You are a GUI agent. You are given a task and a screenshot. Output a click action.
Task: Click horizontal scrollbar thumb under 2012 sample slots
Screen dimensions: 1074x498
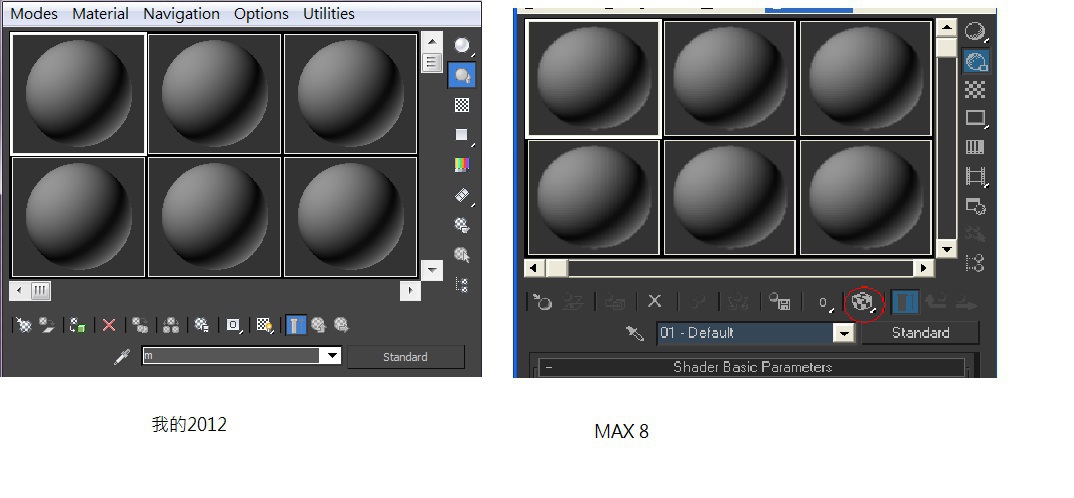pos(40,290)
